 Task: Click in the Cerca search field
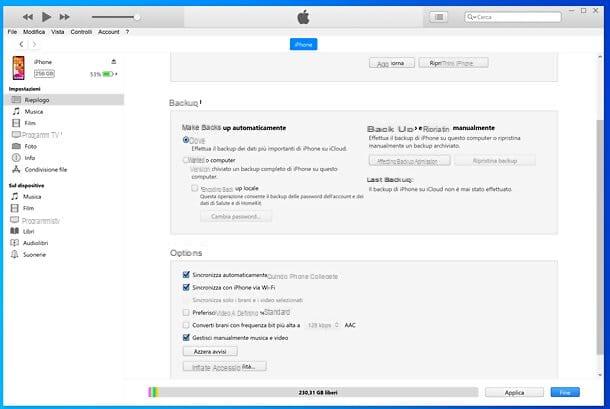(x=513, y=17)
